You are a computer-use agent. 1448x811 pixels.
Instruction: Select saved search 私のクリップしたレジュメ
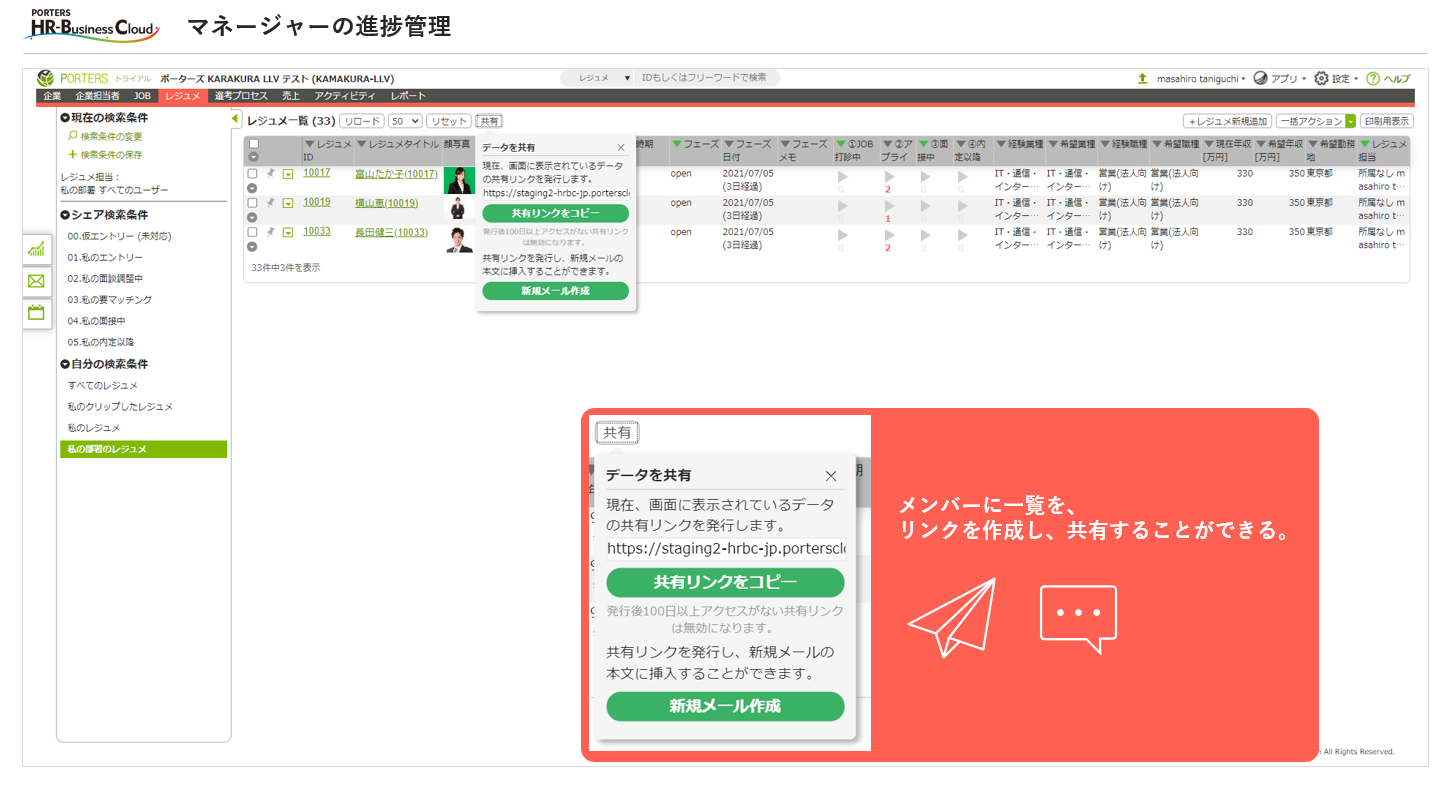120,407
